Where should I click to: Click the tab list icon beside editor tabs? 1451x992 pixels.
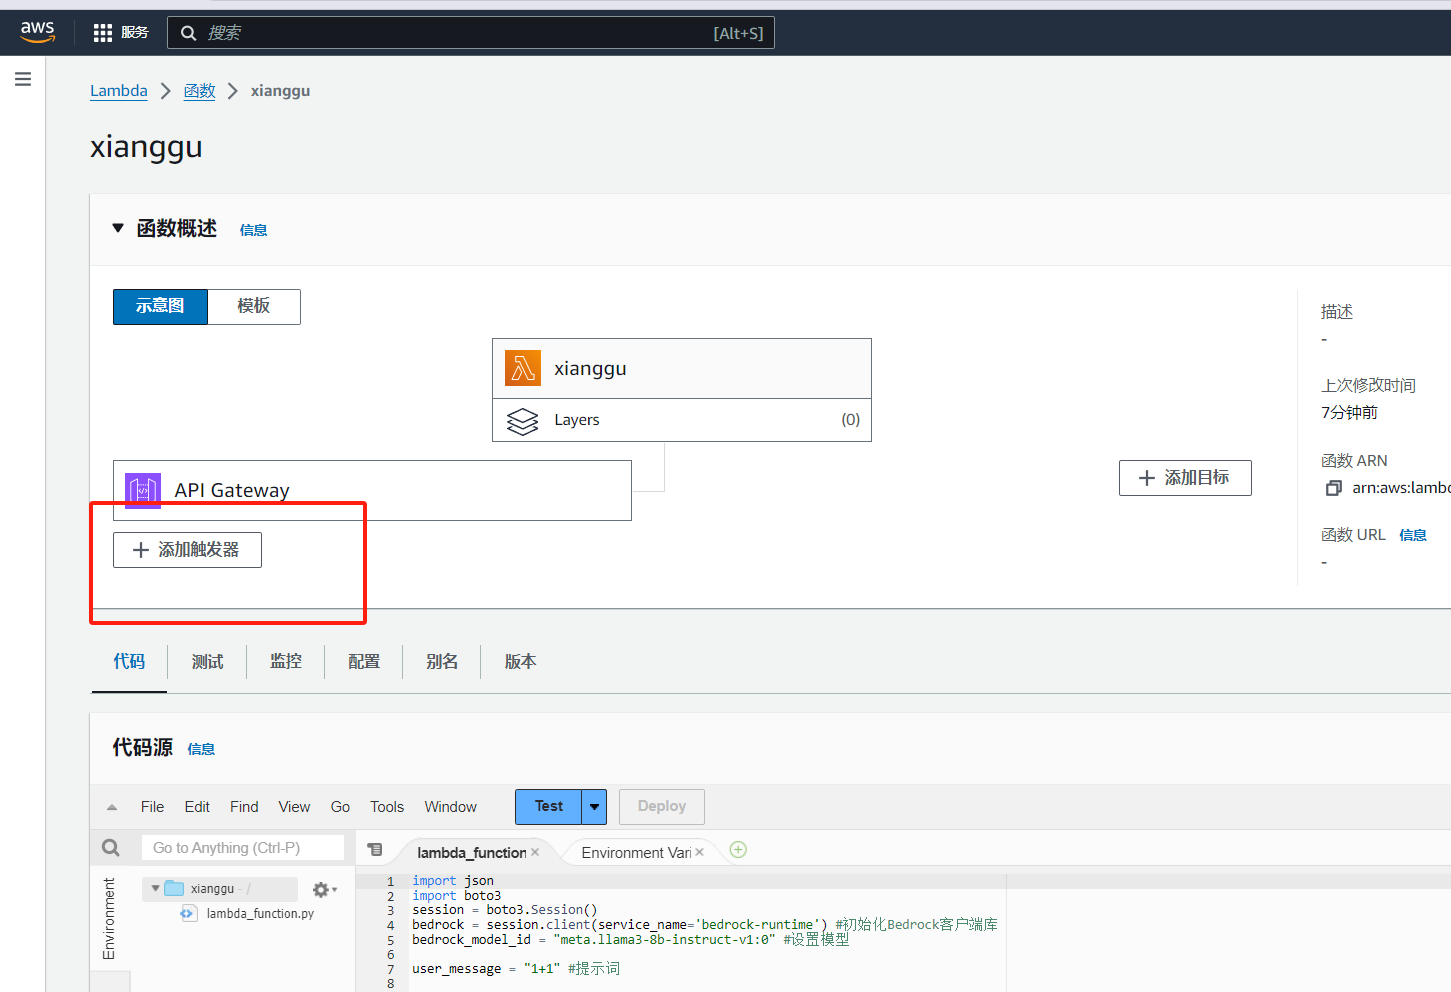click(x=375, y=850)
